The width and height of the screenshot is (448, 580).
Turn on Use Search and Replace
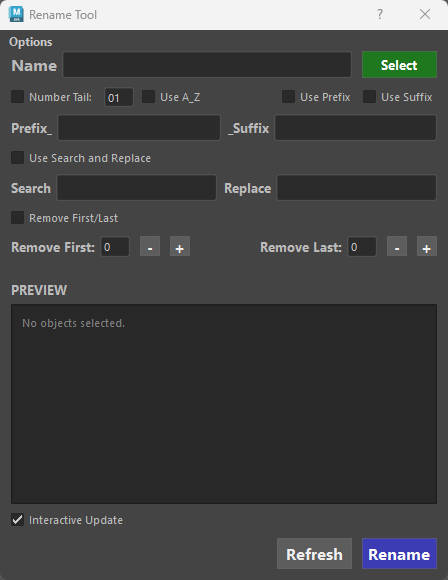(x=17, y=157)
